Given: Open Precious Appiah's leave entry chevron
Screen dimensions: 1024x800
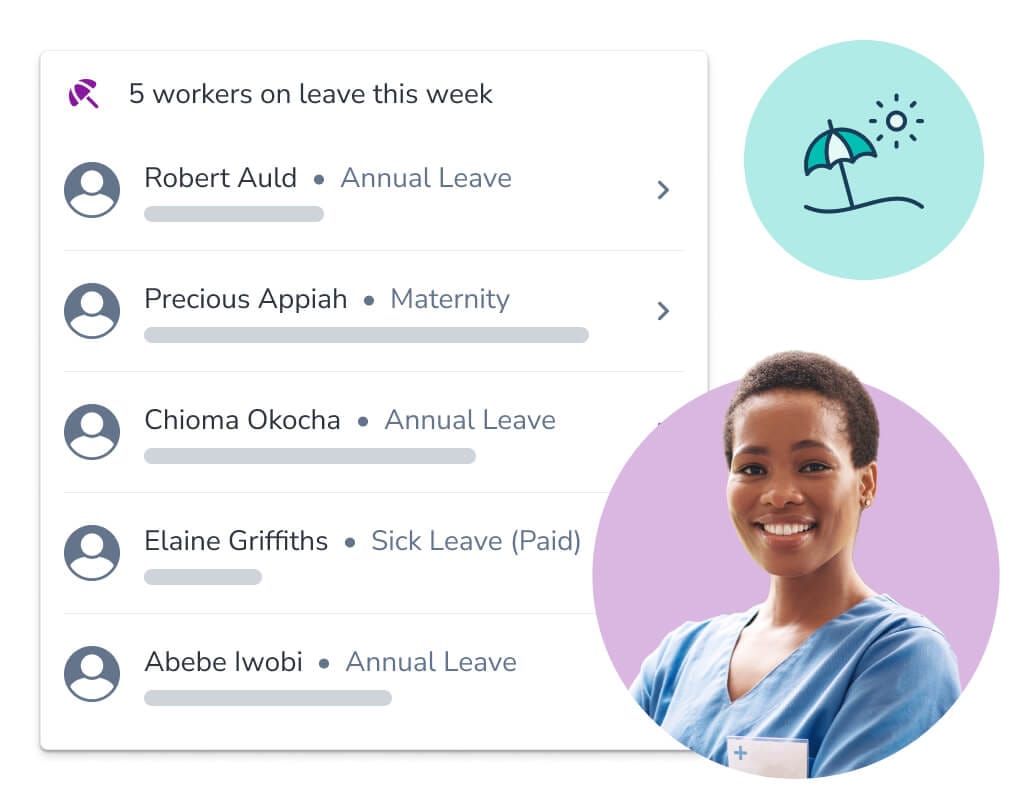Looking at the screenshot, I should coord(663,311).
